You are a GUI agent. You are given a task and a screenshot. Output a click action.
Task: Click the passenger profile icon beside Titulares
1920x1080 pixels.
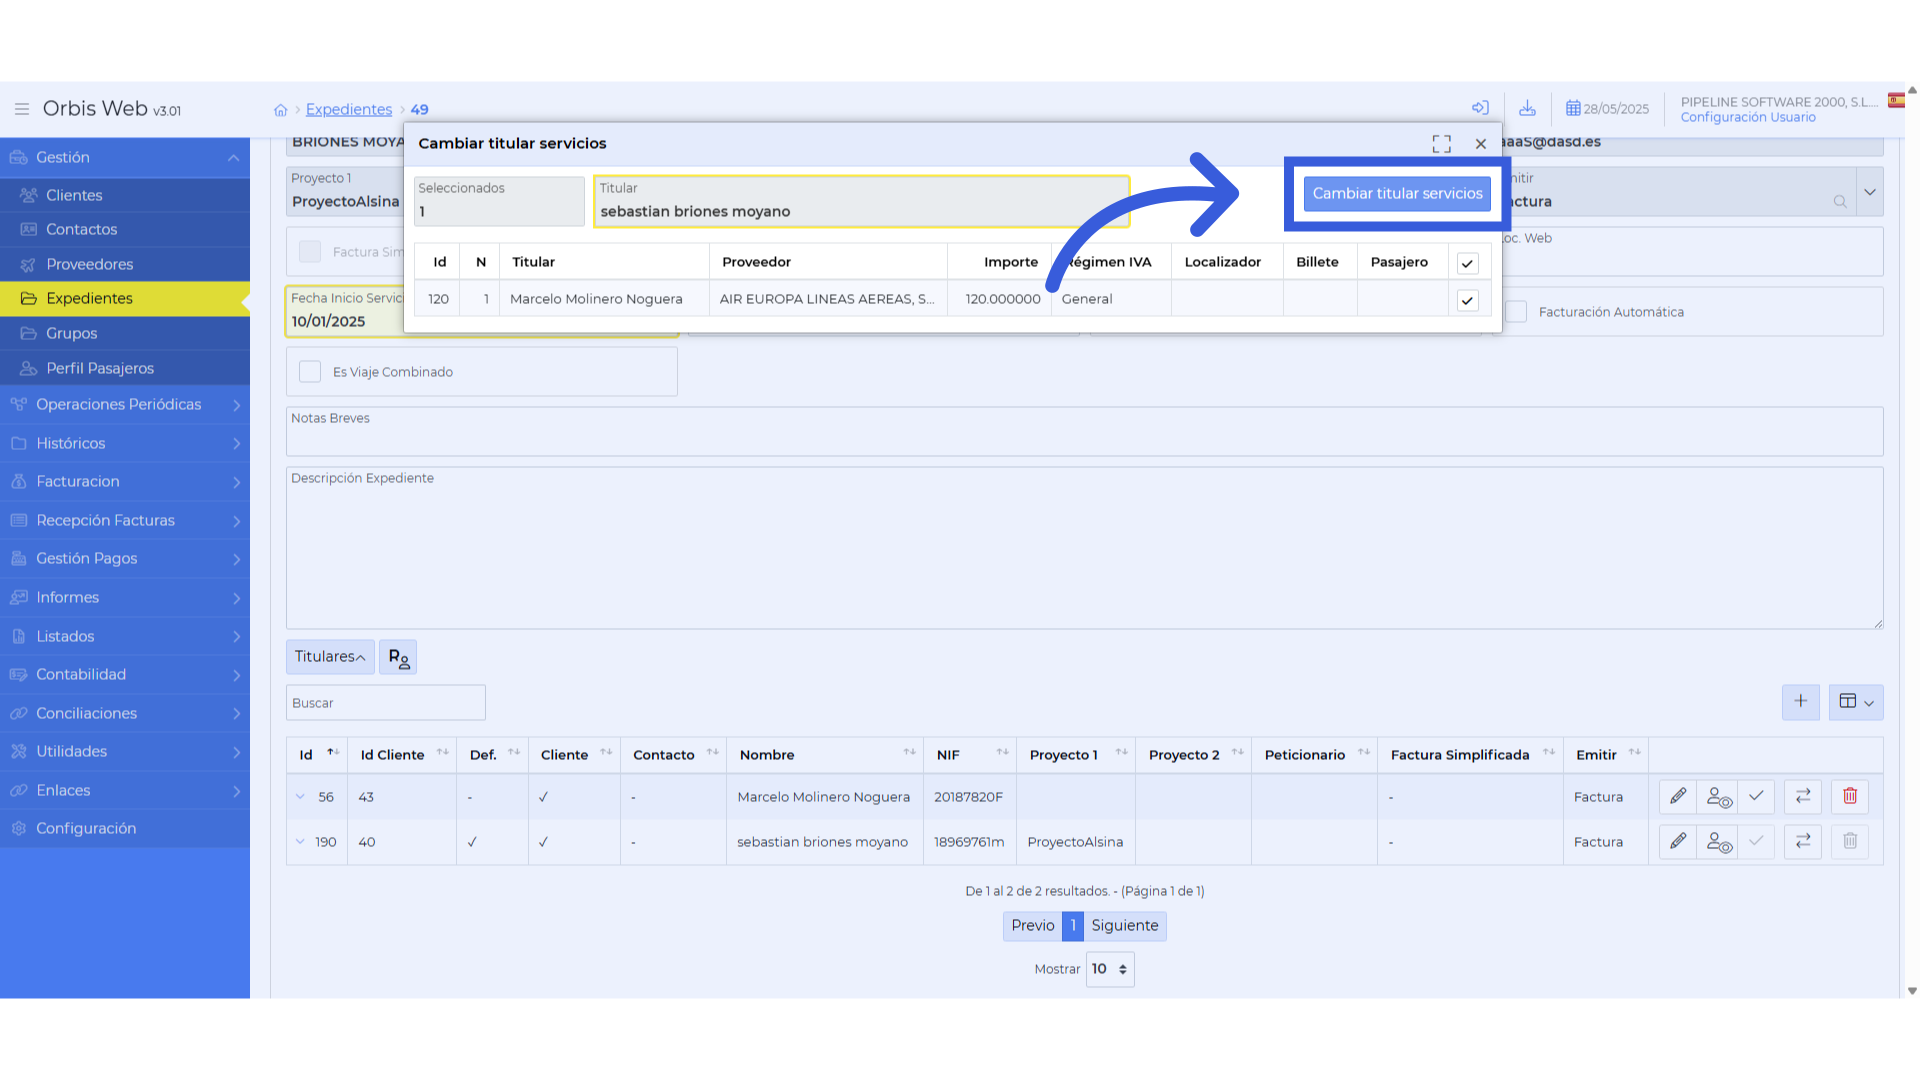tap(398, 657)
